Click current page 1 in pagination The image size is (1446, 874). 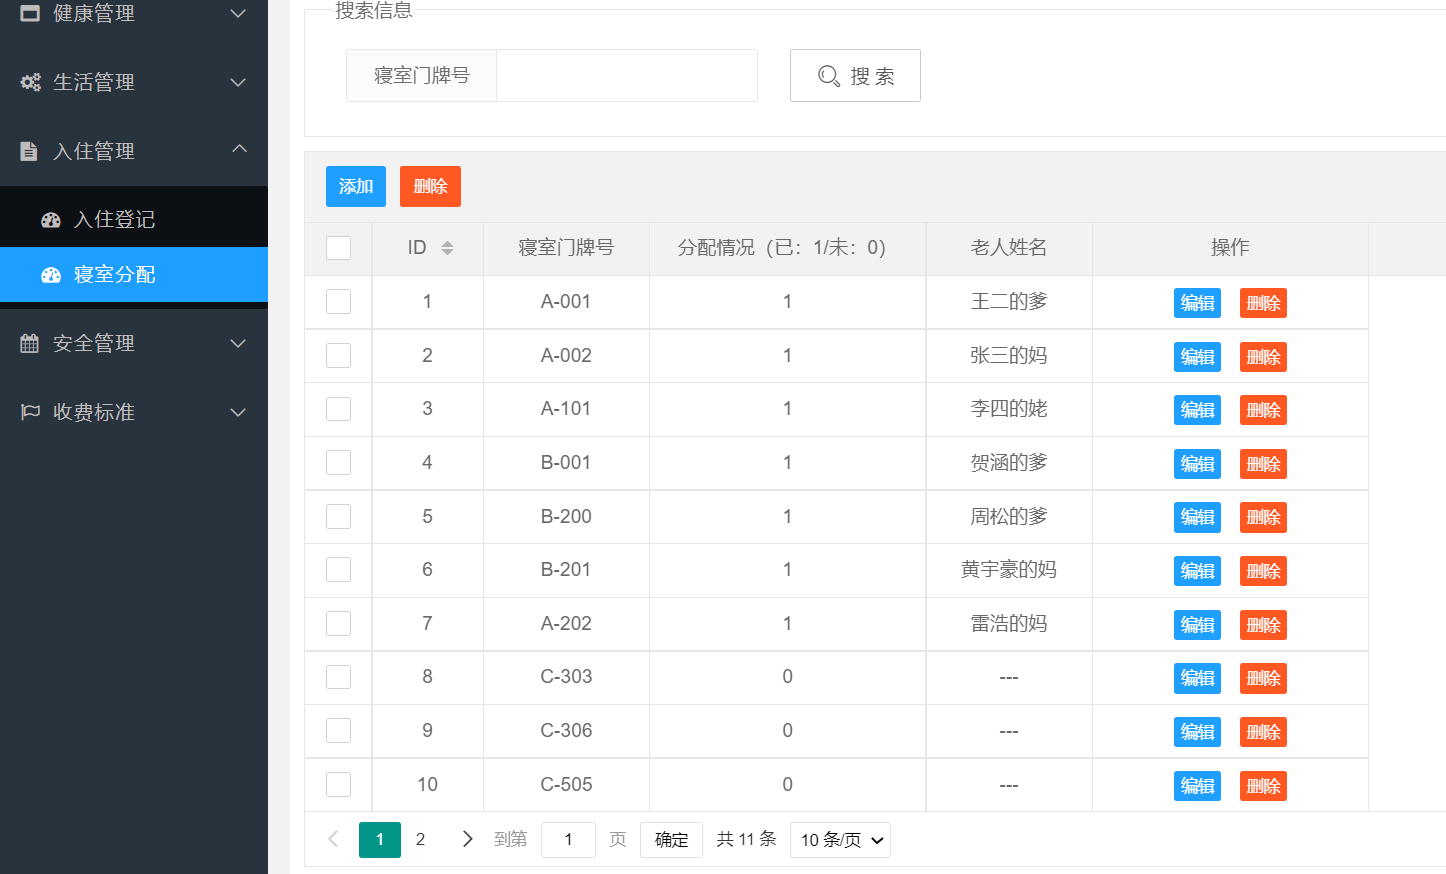tap(380, 840)
